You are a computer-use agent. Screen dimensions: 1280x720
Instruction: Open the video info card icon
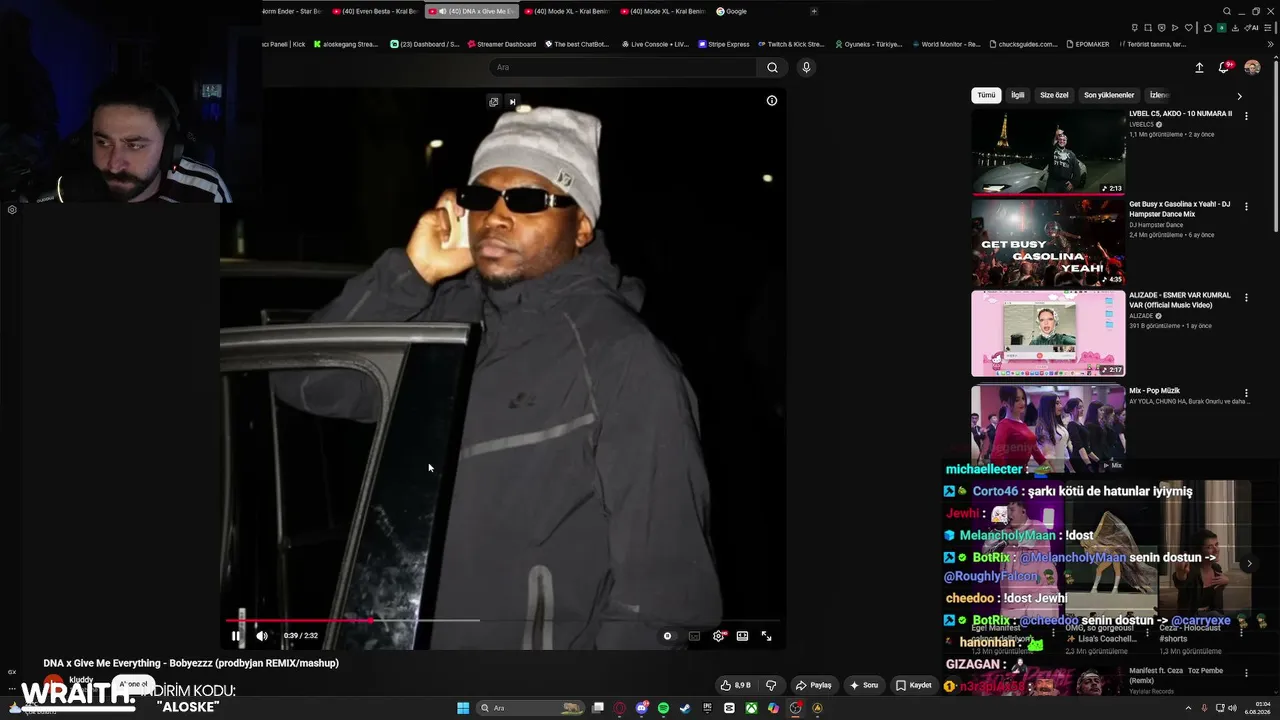coord(772,101)
